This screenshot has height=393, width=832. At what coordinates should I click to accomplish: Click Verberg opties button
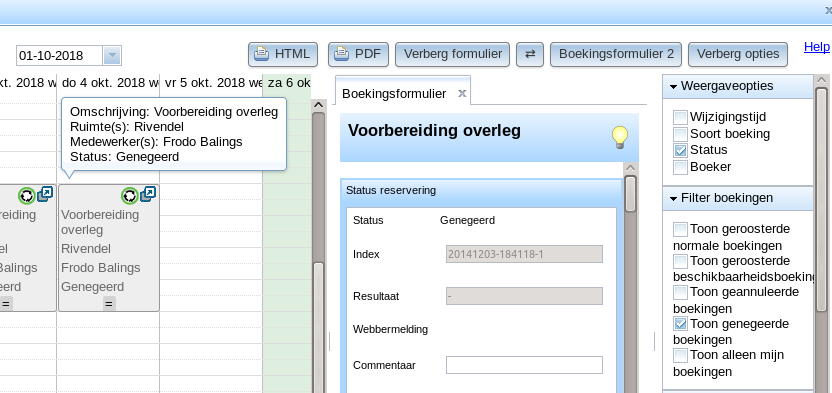(738, 54)
